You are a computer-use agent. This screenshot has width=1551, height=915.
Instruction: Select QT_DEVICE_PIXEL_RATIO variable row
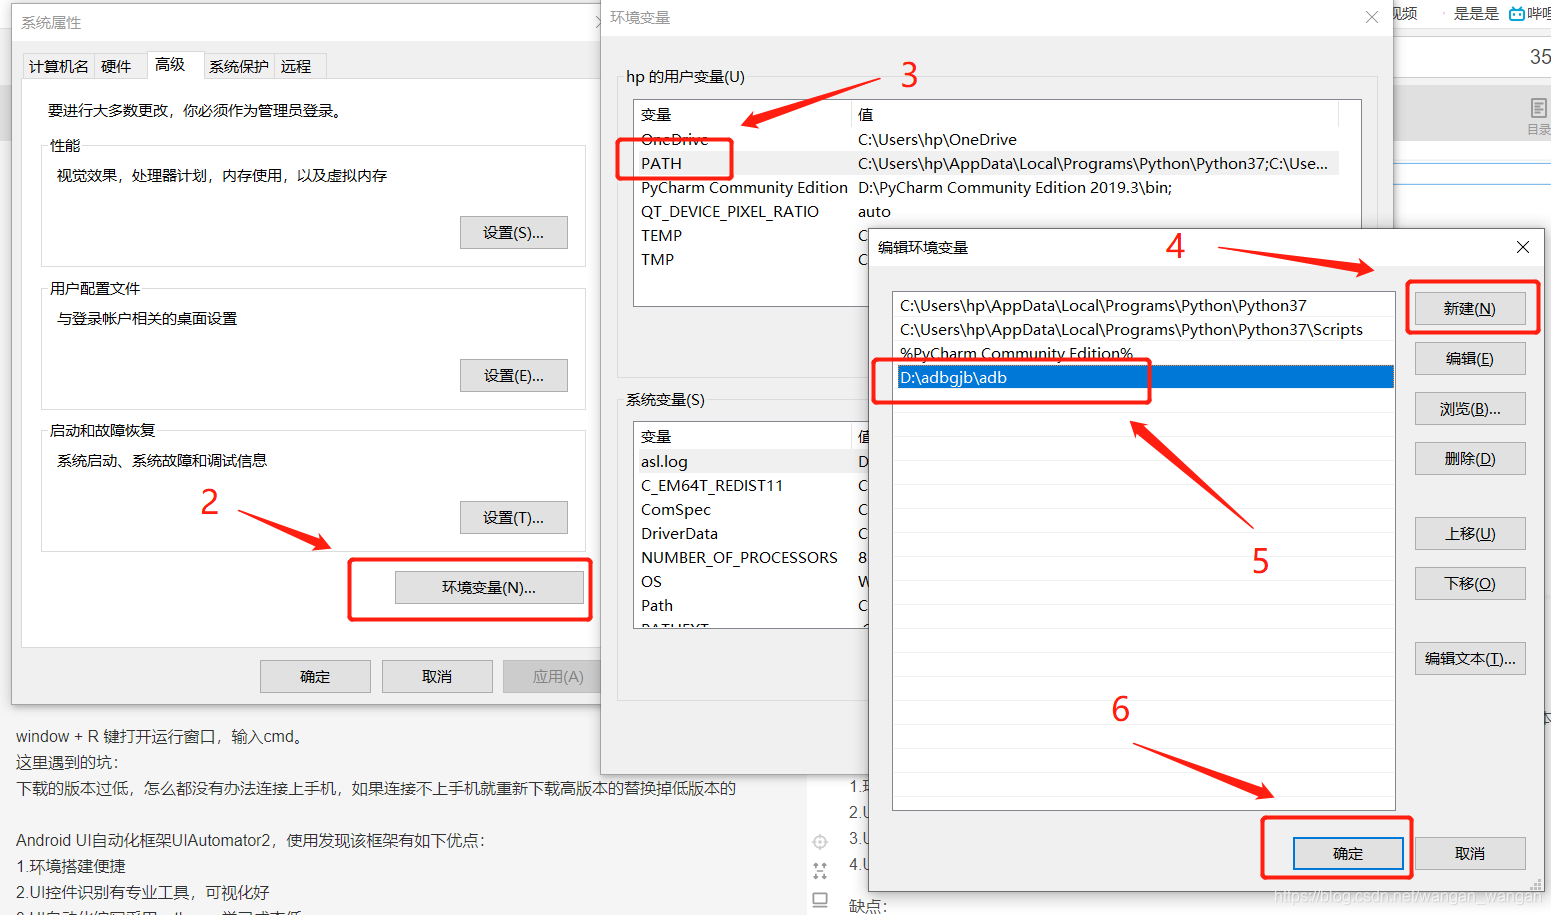tap(986, 211)
